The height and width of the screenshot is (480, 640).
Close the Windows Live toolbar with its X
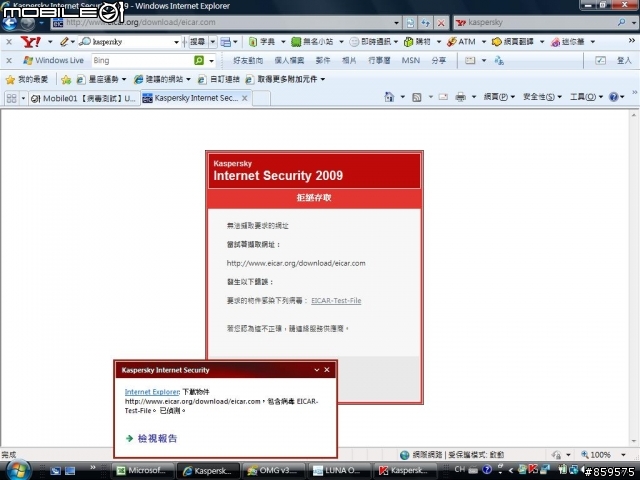pyautogui.click(x=9, y=60)
